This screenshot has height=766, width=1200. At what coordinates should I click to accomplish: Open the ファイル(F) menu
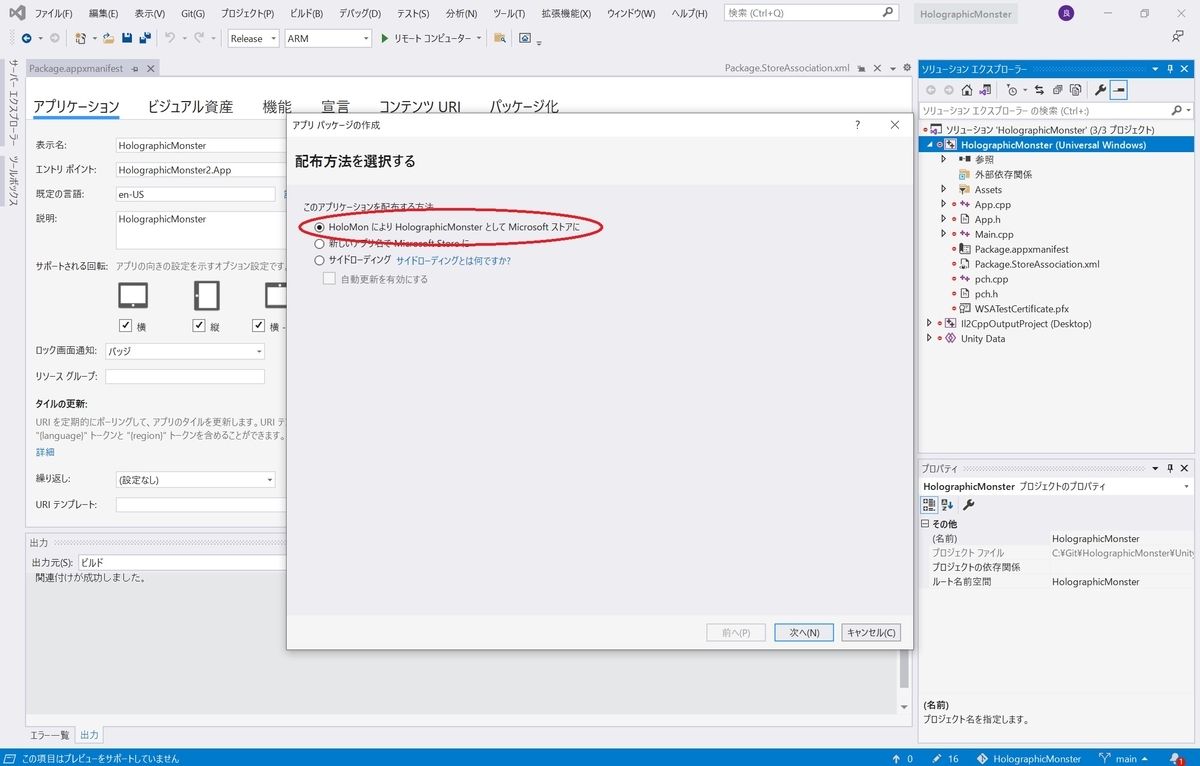click(x=53, y=13)
